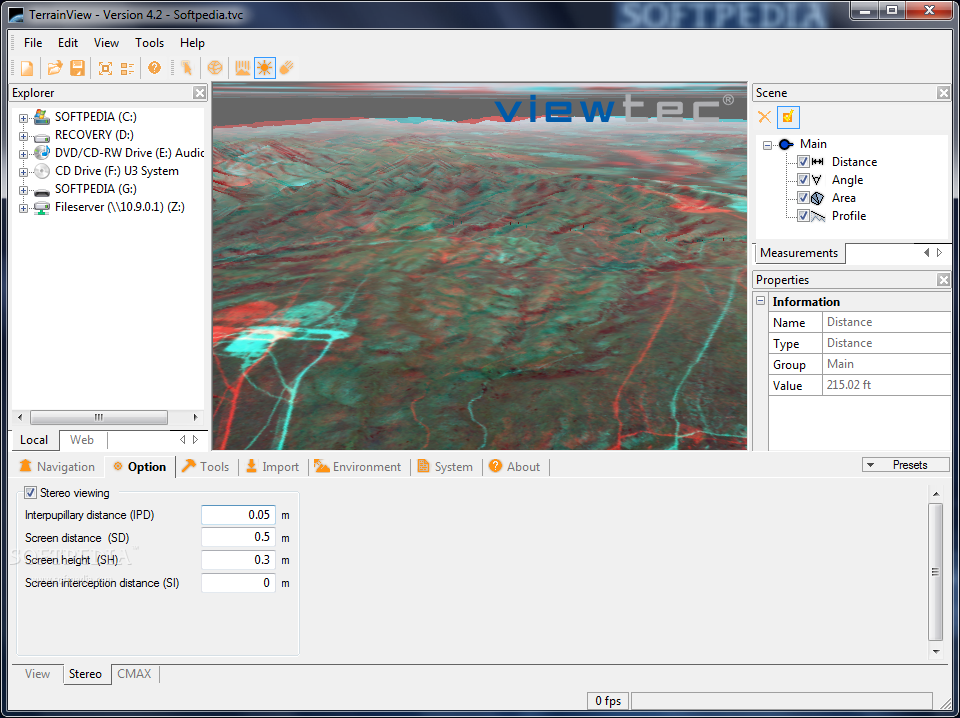Image resolution: width=960 pixels, height=718 pixels.
Task: Toggle the Distance checkbox in Scene tree
Action: 803,162
